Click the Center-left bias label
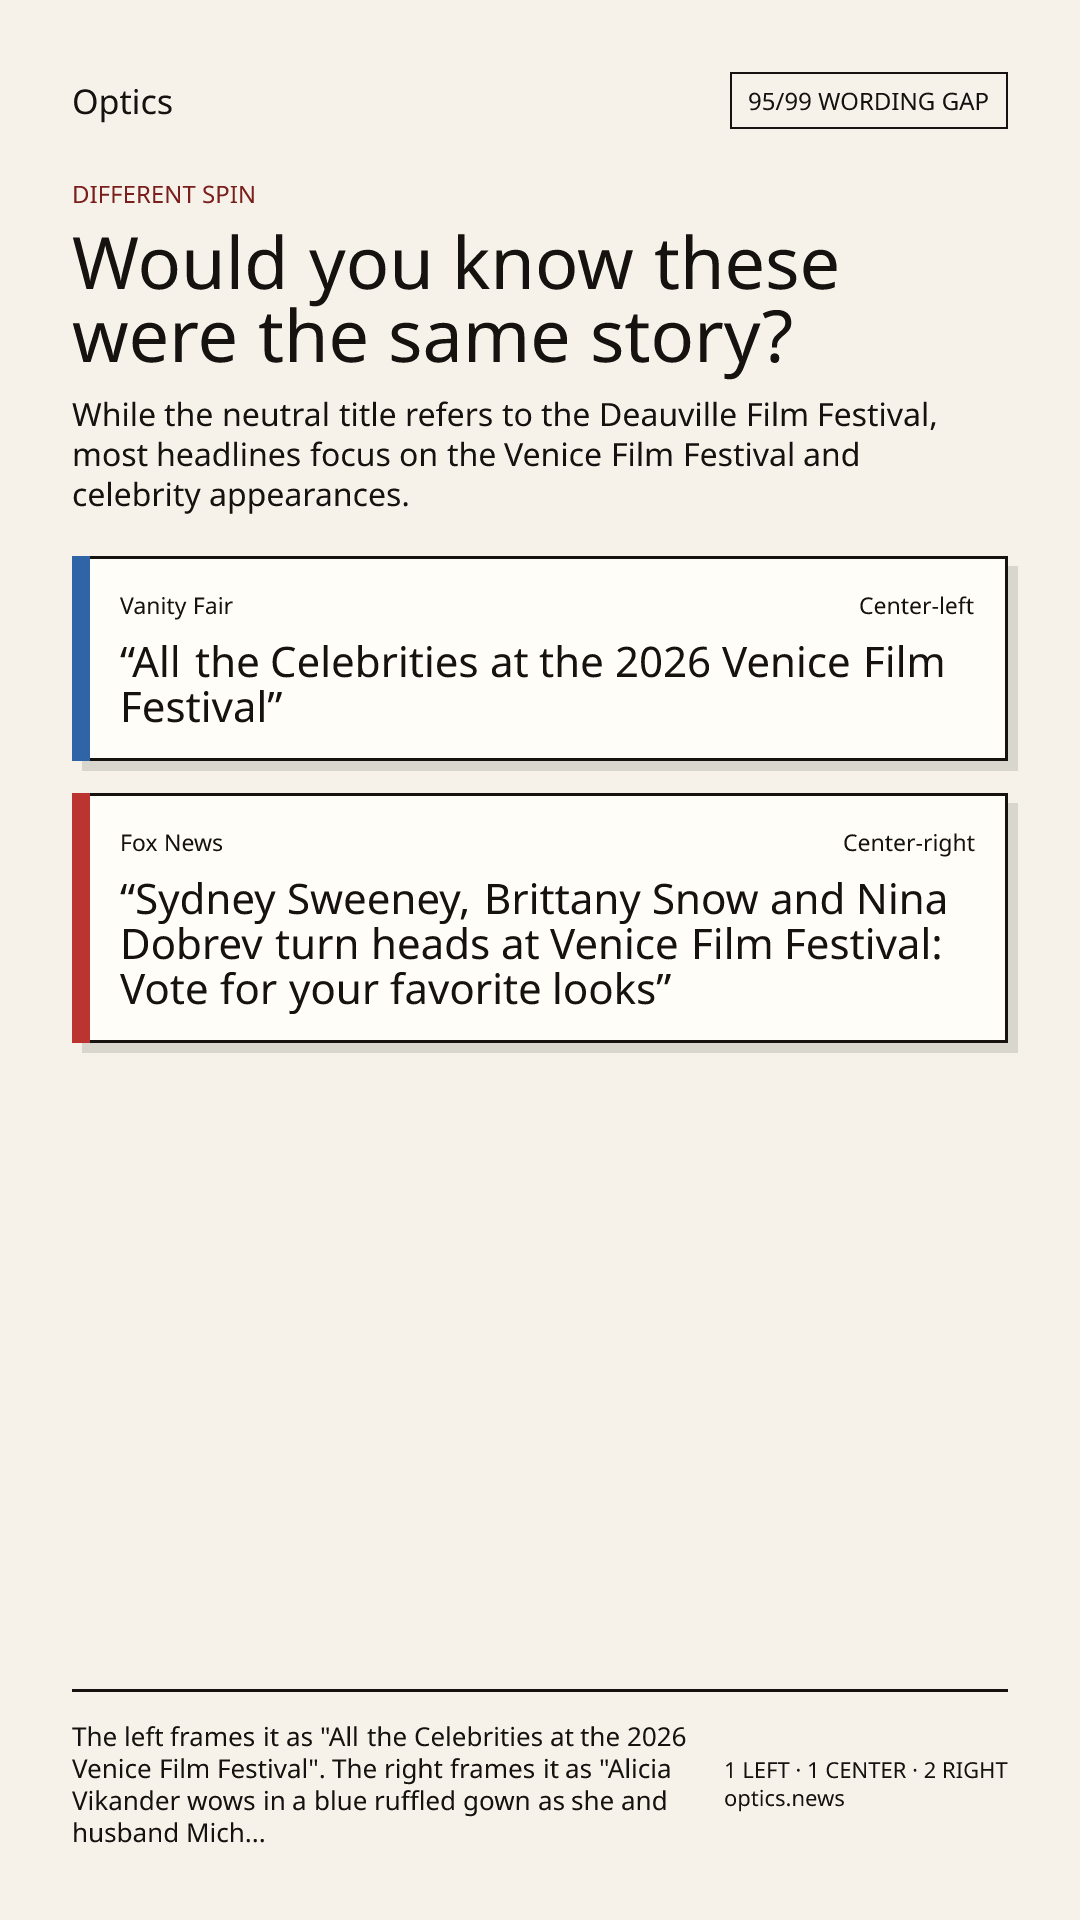 click(916, 606)
